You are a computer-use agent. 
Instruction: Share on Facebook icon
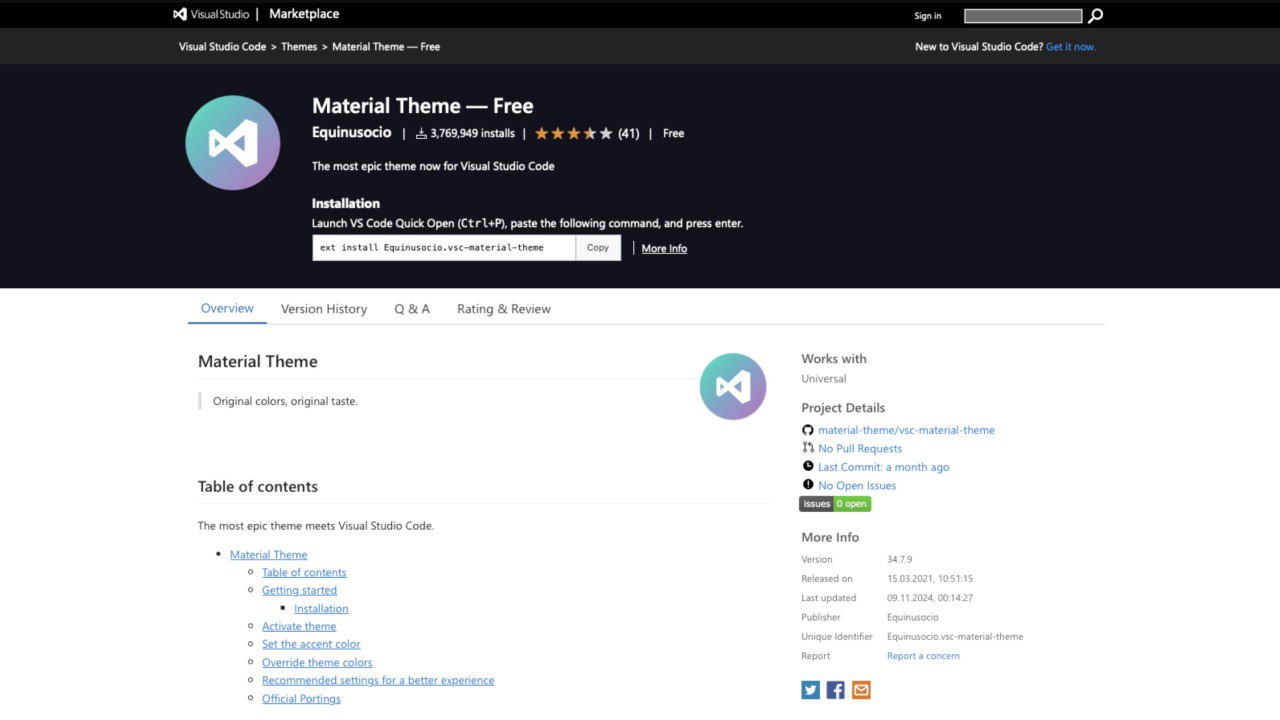835,690
